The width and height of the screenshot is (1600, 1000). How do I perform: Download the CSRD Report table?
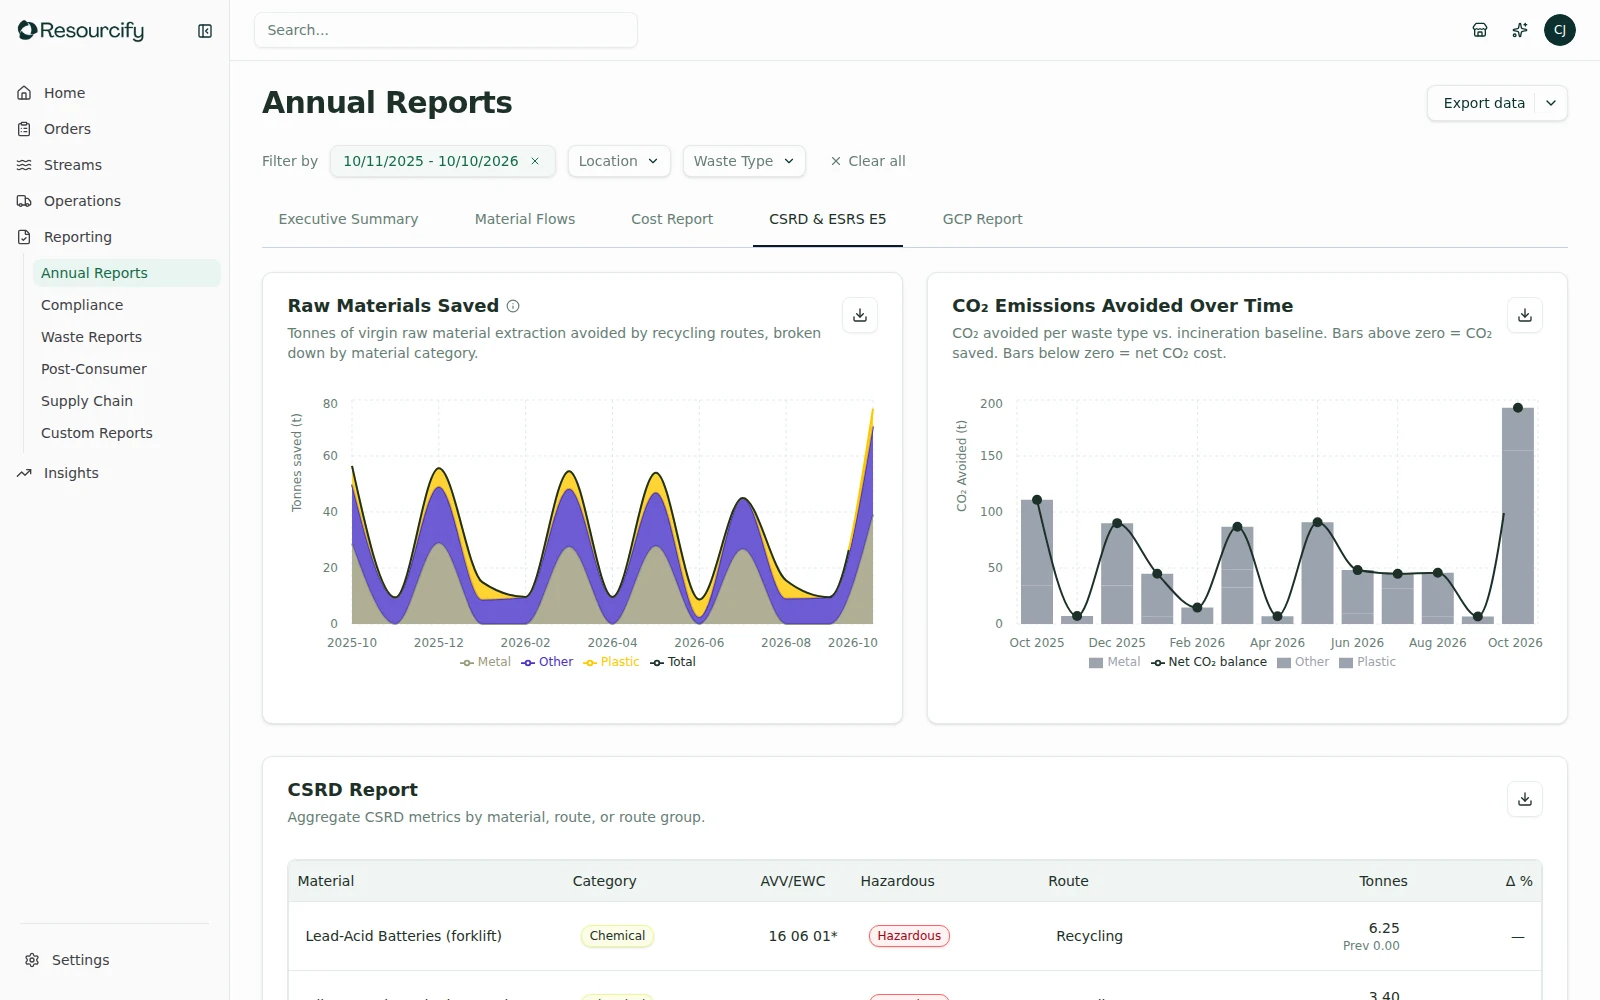tap(1525, 799)
